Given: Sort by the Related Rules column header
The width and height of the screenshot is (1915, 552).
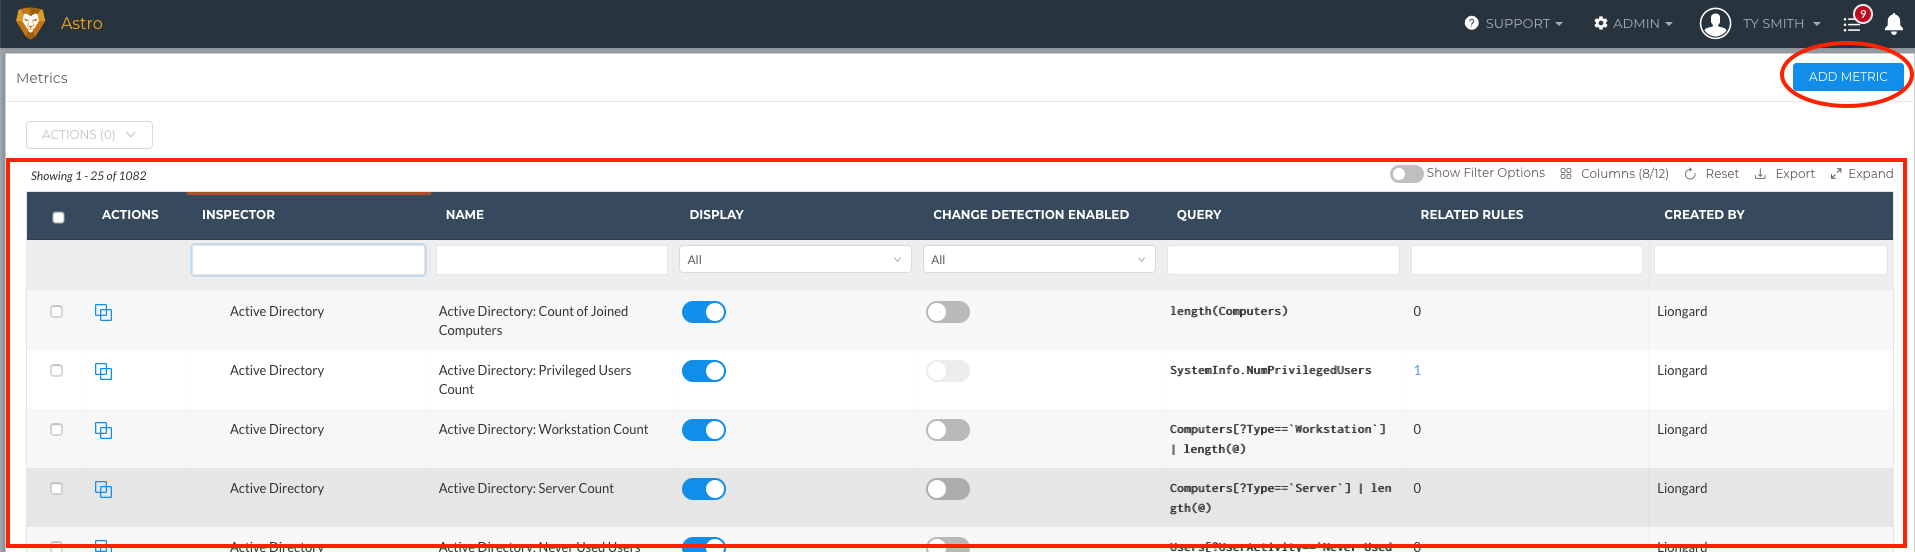Looking at the screenshot, I should 1472,215.
